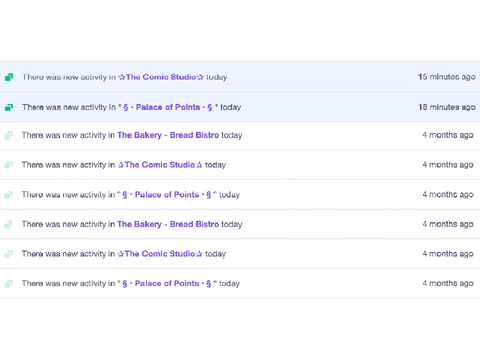The image size is (480, 360).
Task: Click the faded icon beside the last Comic Studio notification
Action: (9, 254)
